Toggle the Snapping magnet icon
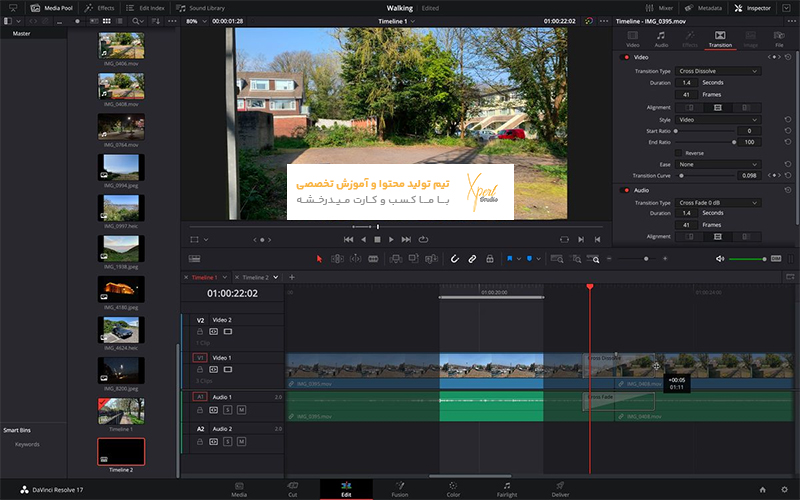Viewport: 800px width, 500px height. (455, 259)
